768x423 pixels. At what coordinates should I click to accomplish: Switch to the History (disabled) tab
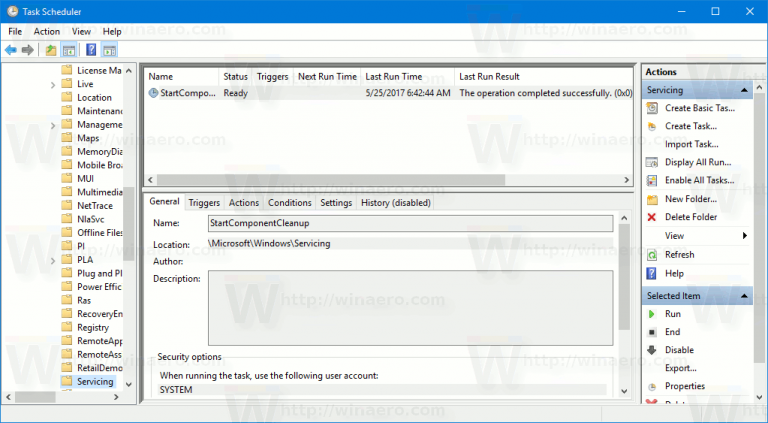396,203
